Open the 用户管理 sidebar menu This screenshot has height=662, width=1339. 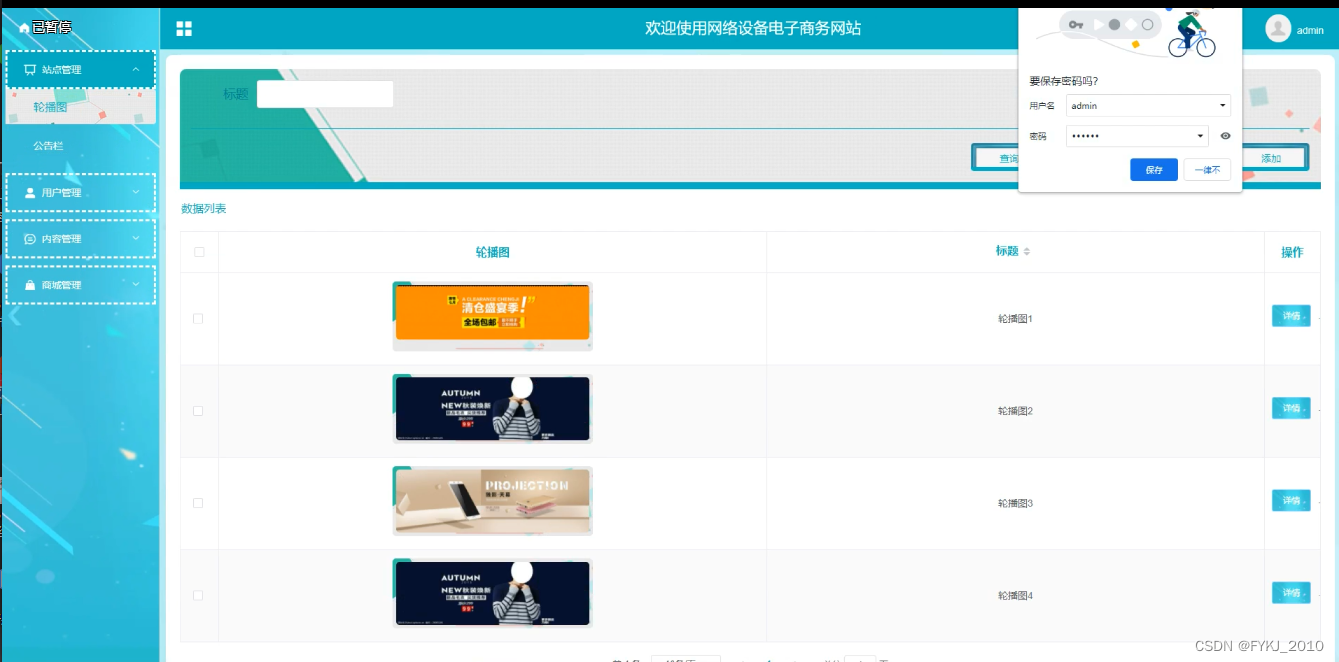coord(81,192)
